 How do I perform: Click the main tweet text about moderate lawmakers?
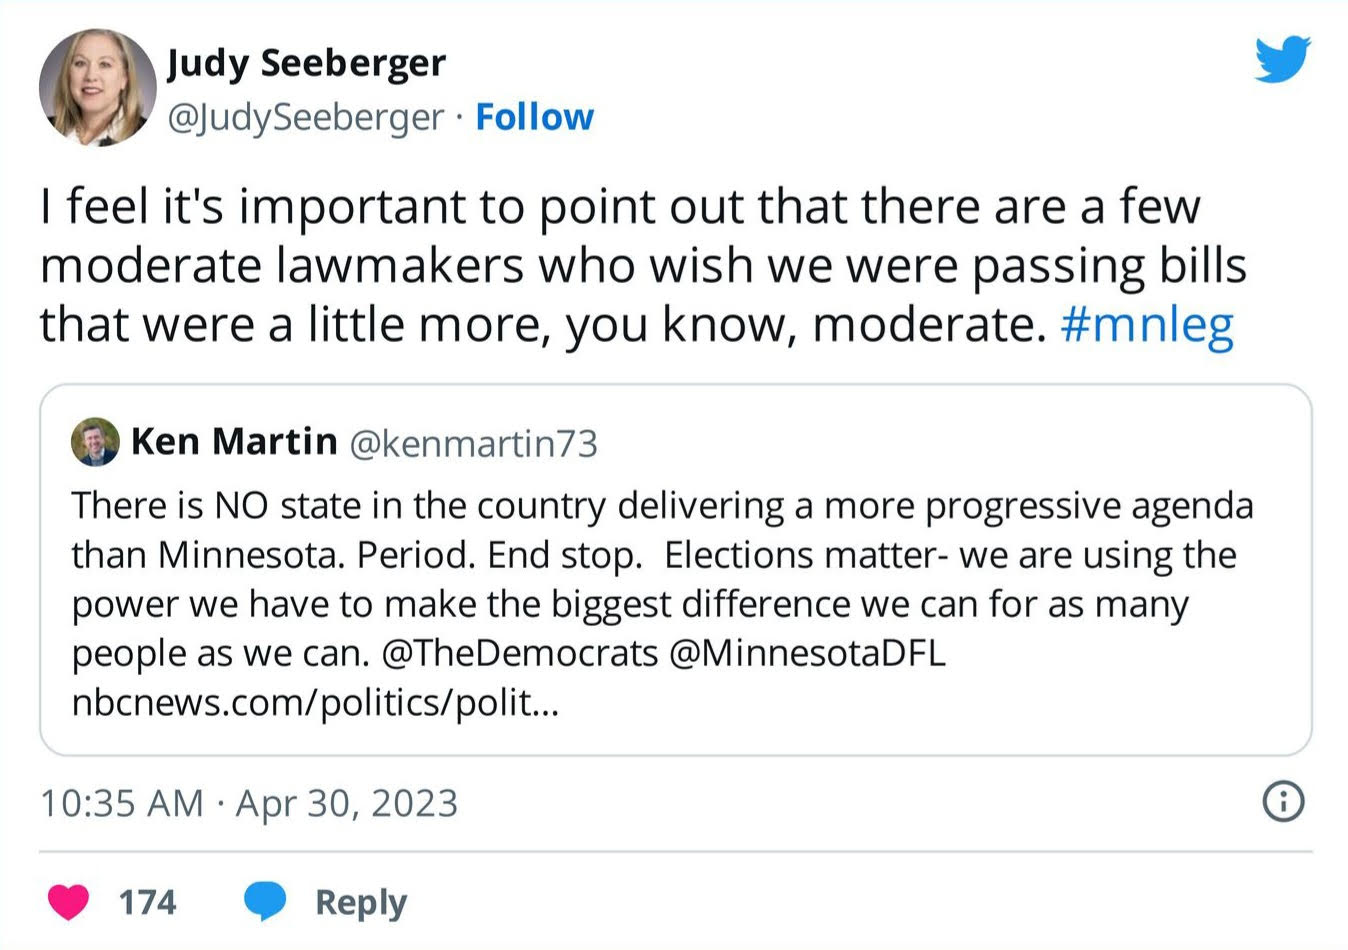tap(620, 265)
